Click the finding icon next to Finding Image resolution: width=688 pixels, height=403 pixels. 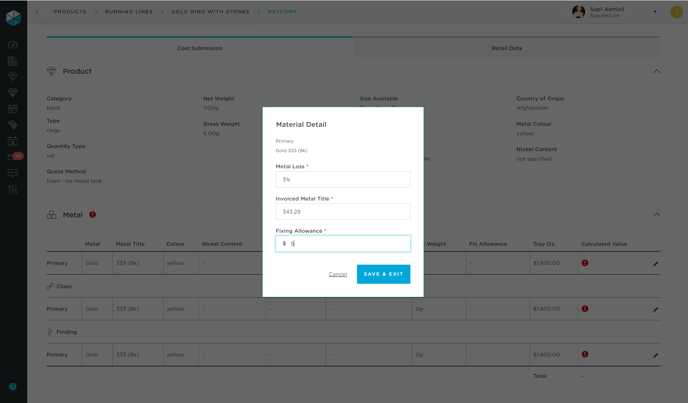click(x=50, y=332)
